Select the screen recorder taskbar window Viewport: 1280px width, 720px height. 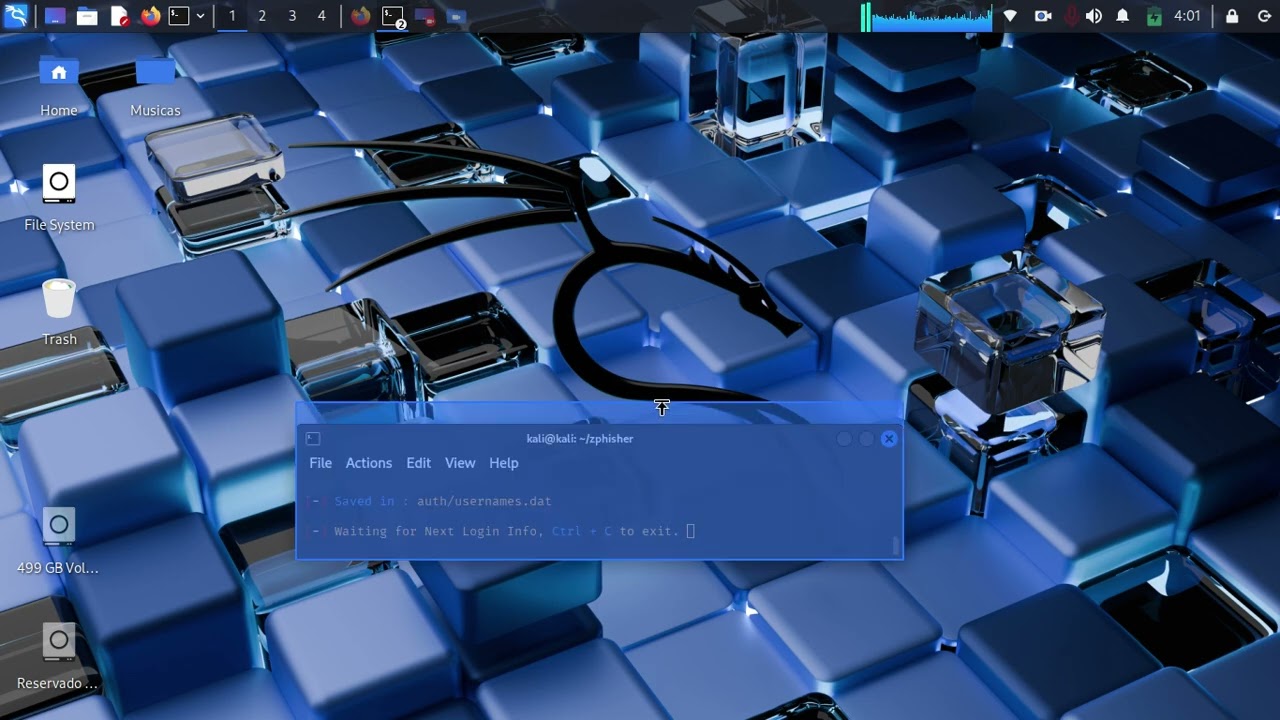(x=425, y=16)
